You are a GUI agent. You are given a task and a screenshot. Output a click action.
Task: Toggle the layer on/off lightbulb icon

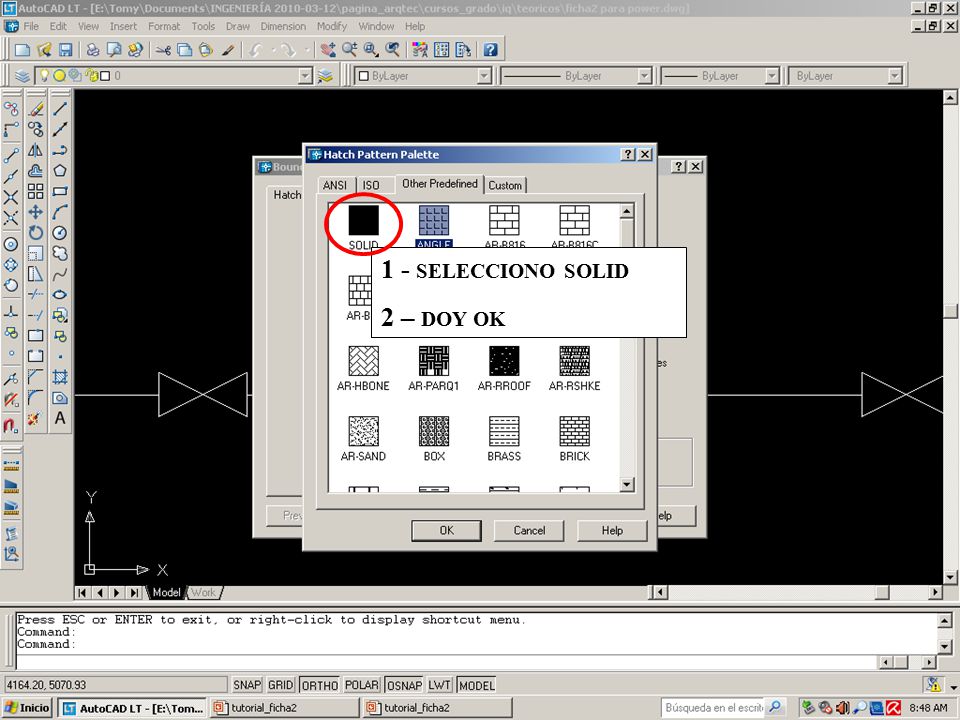[x=44, y=76]
